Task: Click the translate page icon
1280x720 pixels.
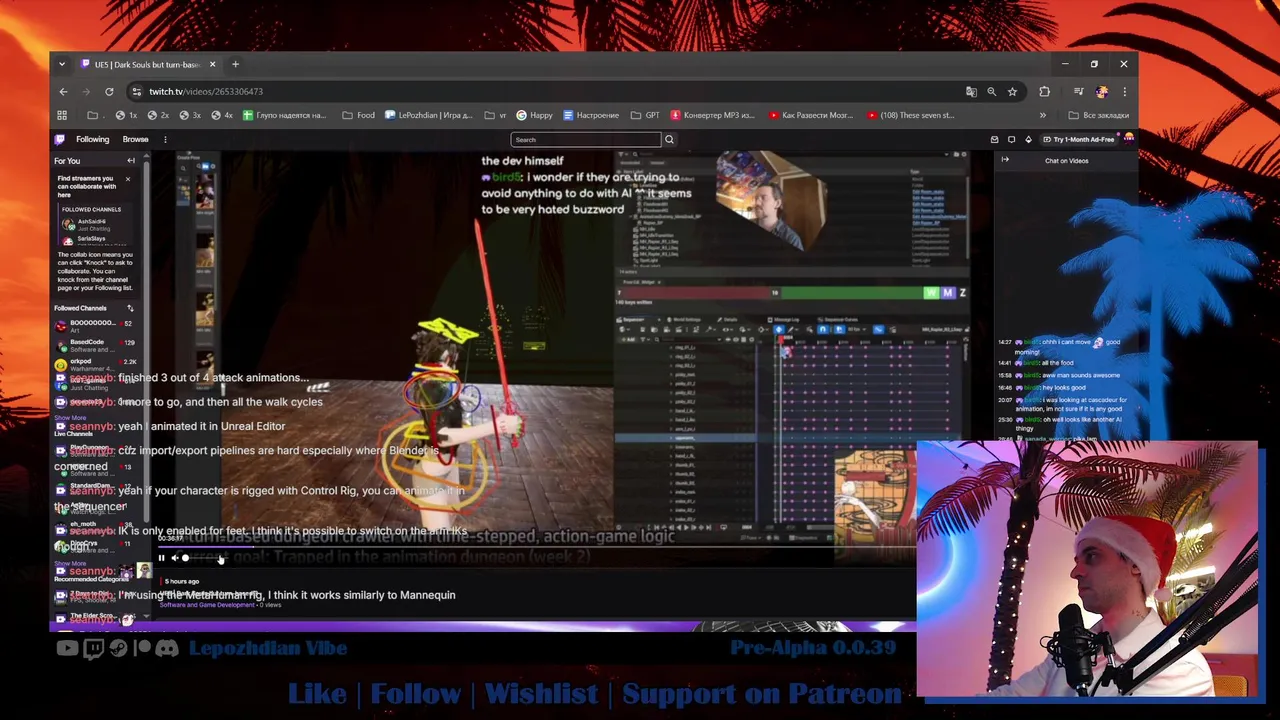Action: pos(971,91)
